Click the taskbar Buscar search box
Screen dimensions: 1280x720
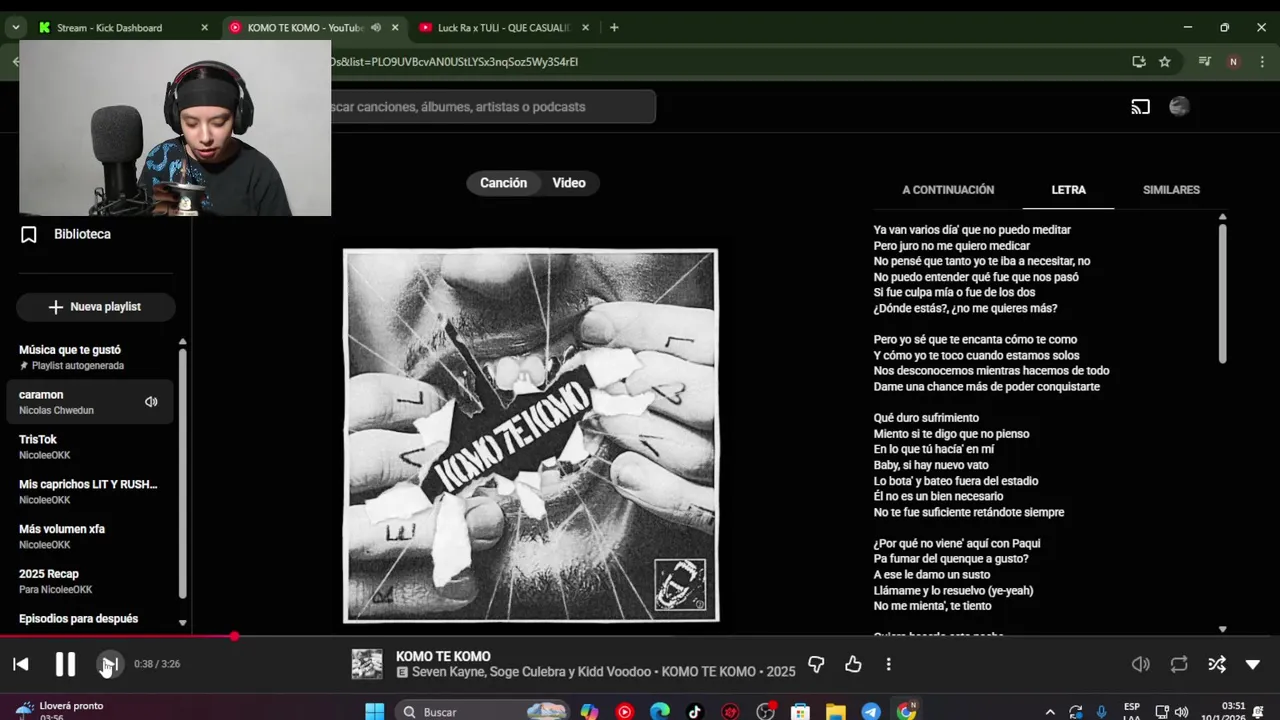click(484, 712)
